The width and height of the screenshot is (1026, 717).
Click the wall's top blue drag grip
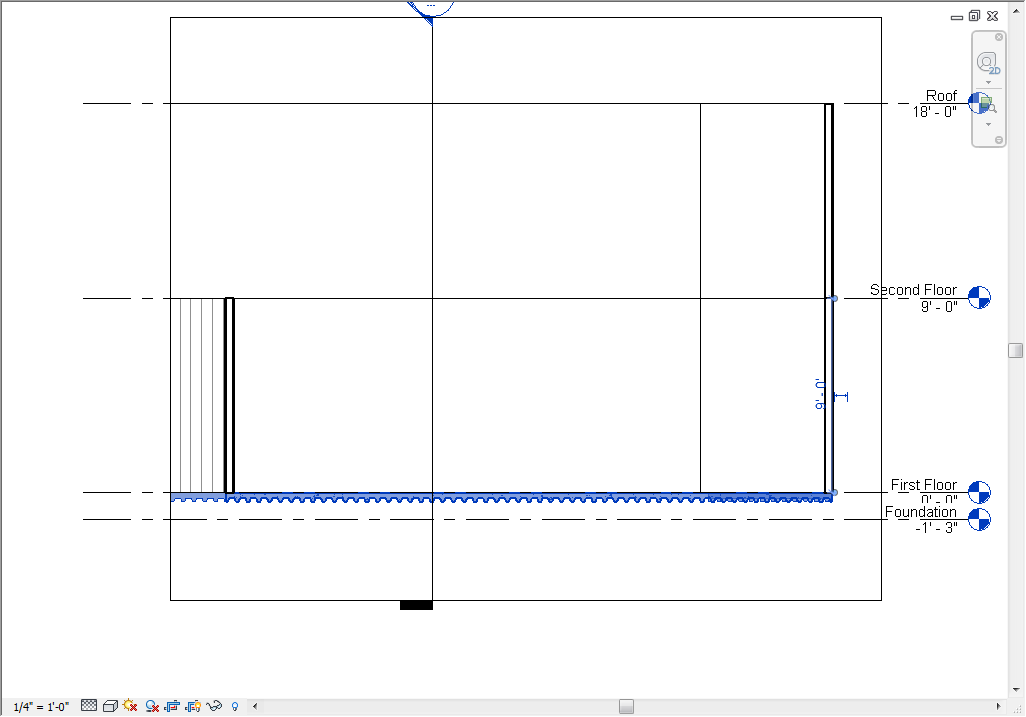[x=834, y=299]
